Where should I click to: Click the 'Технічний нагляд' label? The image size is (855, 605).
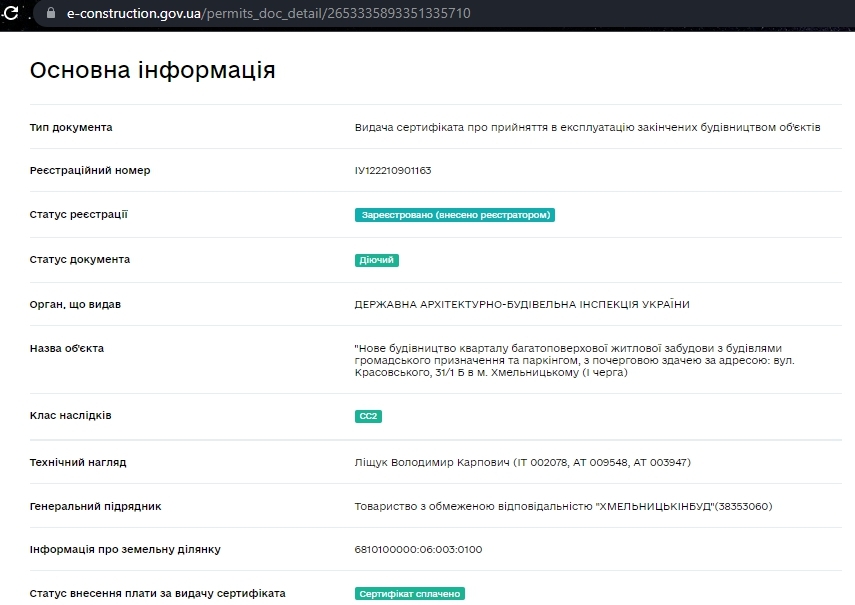tap(78, 463)
